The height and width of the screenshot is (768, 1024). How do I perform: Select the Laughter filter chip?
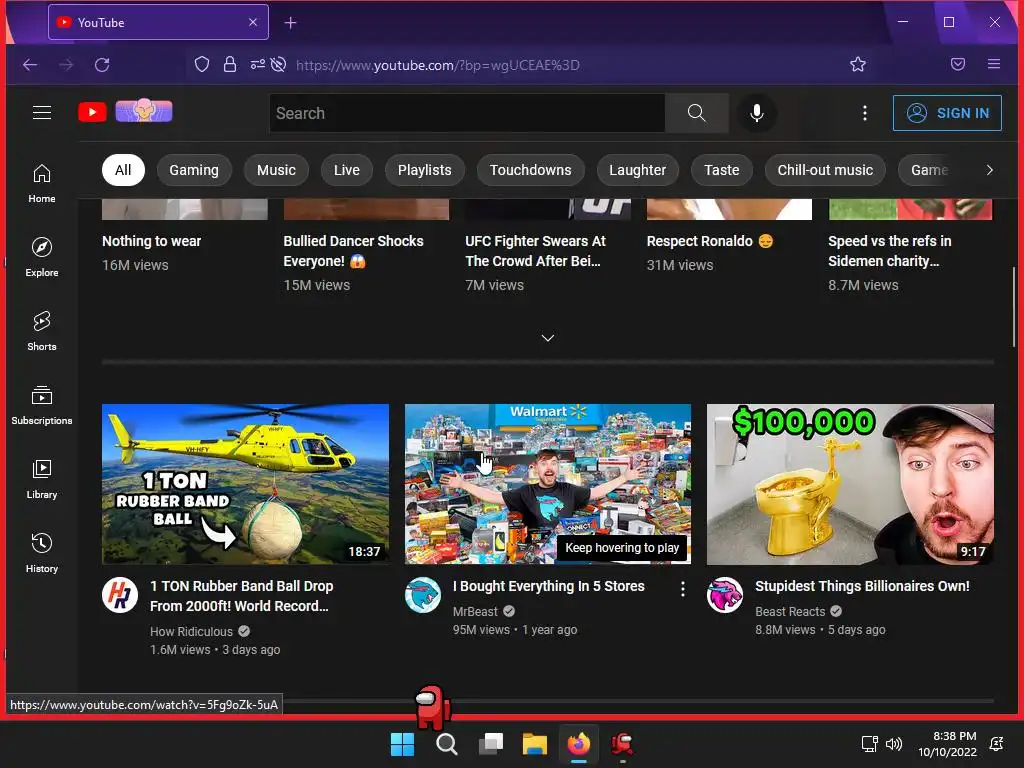(x=637, y=170)
